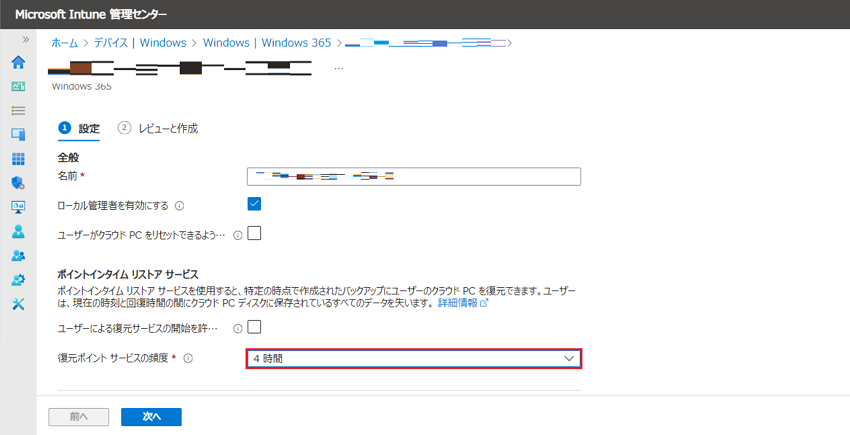Select the レビューと作成 step tab
The image size is (850, 435).
point(158,129)
